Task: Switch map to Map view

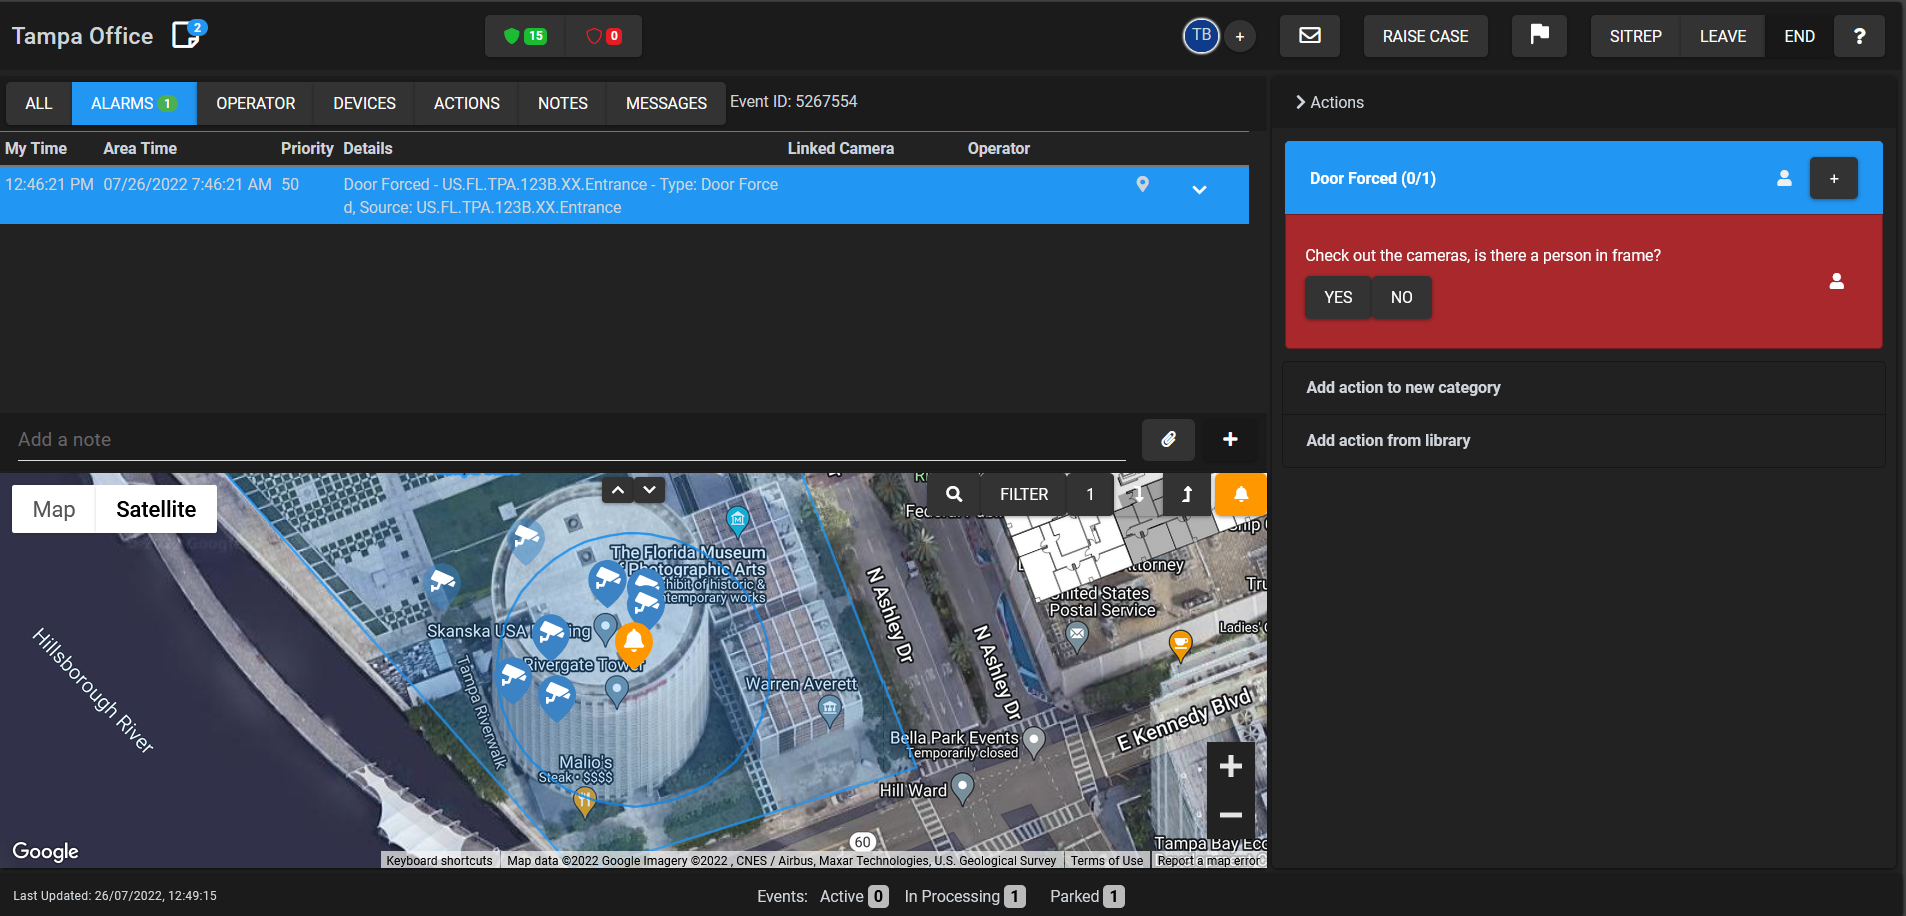Action: click(x=54, y=509)
